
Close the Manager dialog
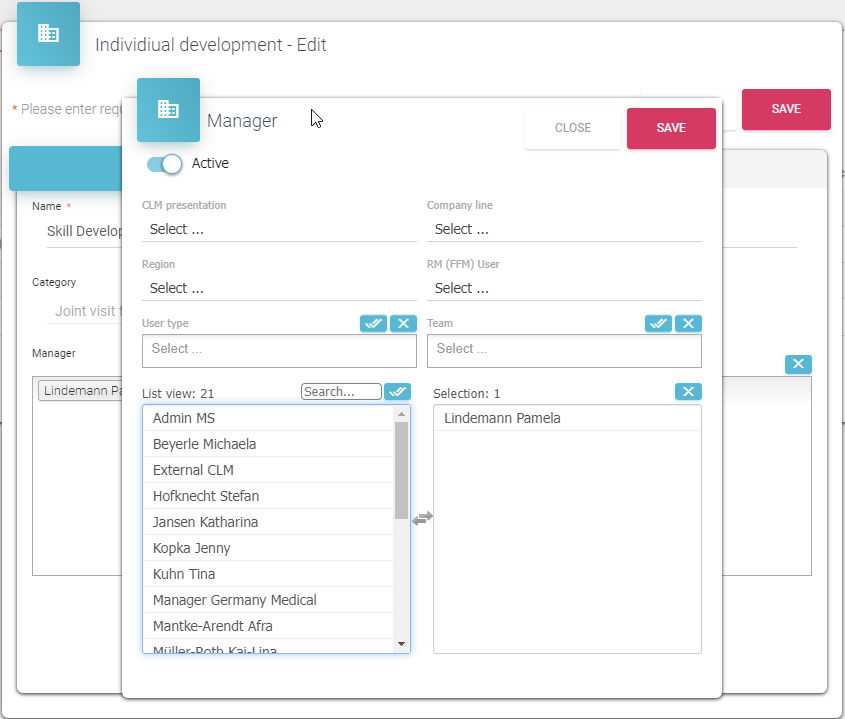[573, 128]
